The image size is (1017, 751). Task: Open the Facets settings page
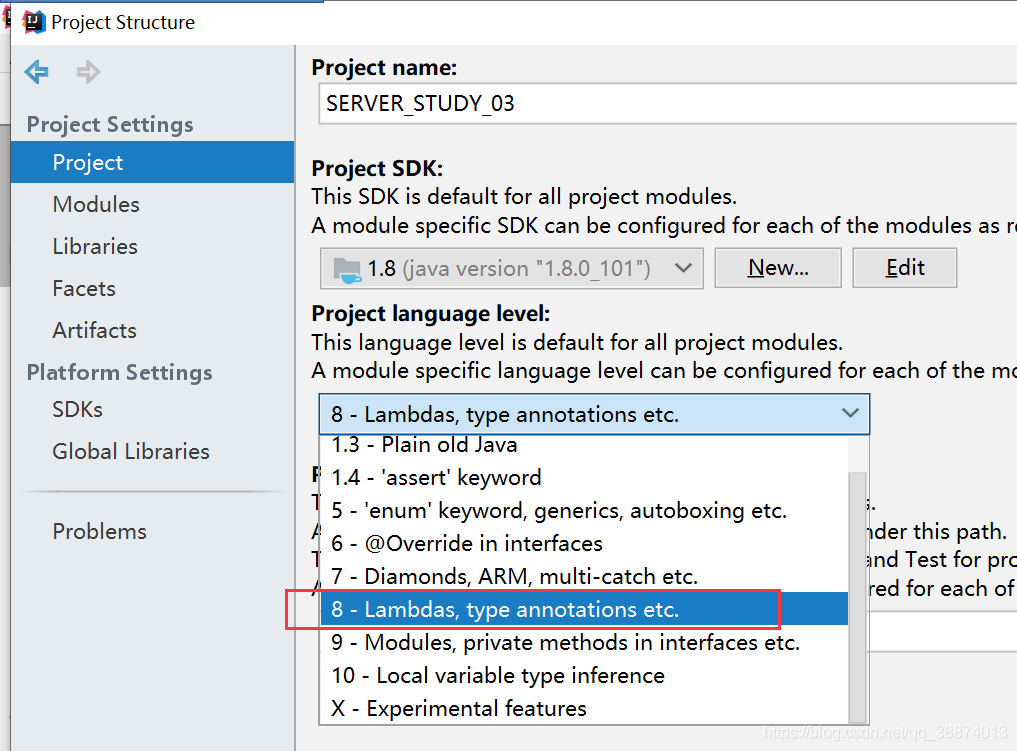(83, 288)
